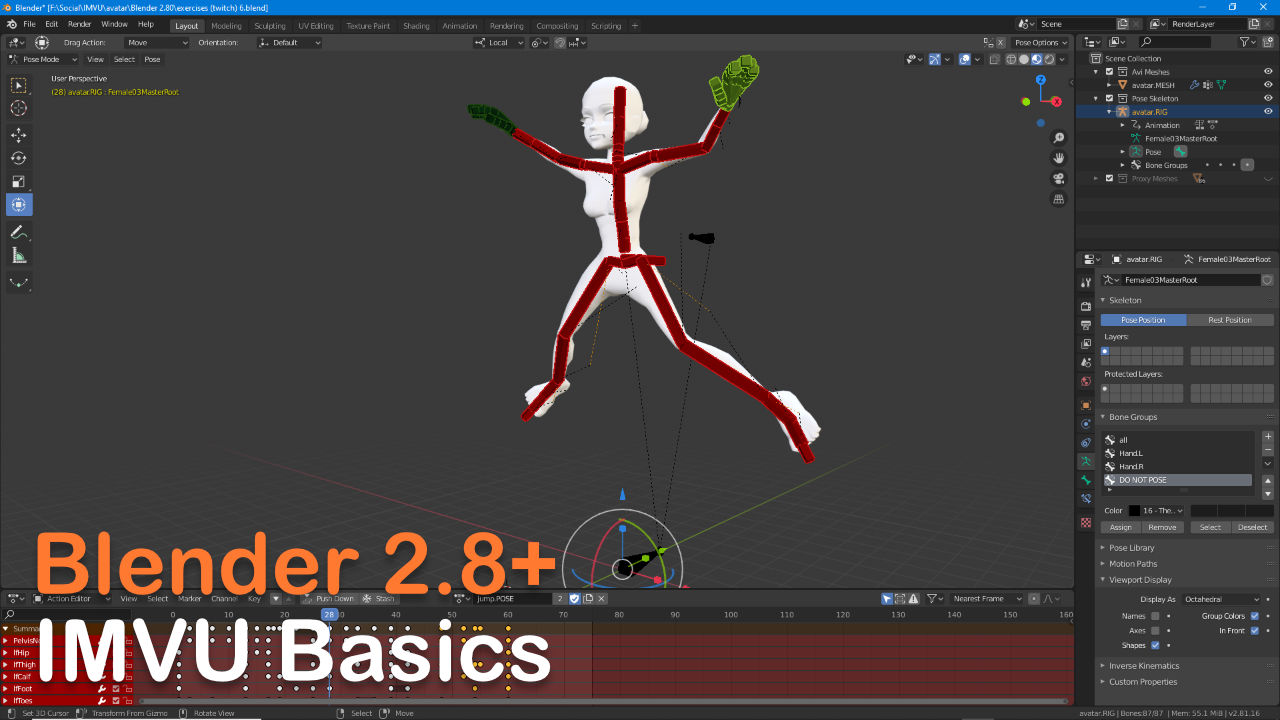Open the Object properties tab
Image resolution: width=1280 pixels, height=720 pixels.
(1086, 405)
